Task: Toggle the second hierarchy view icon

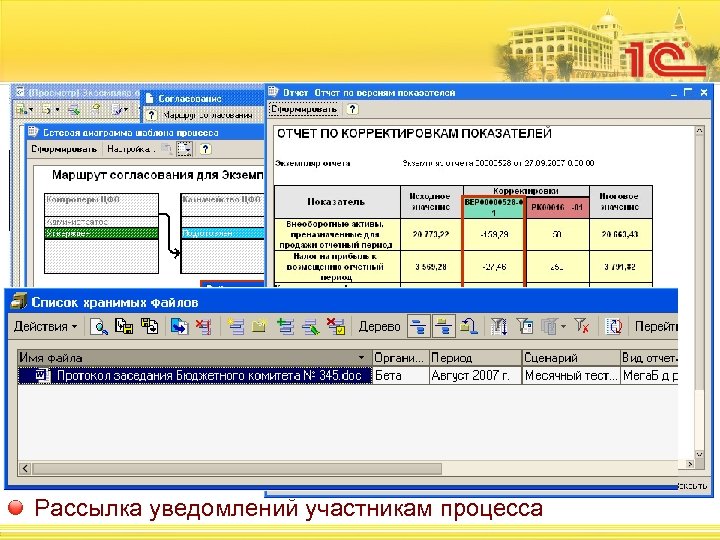Action: click(444, 326)
